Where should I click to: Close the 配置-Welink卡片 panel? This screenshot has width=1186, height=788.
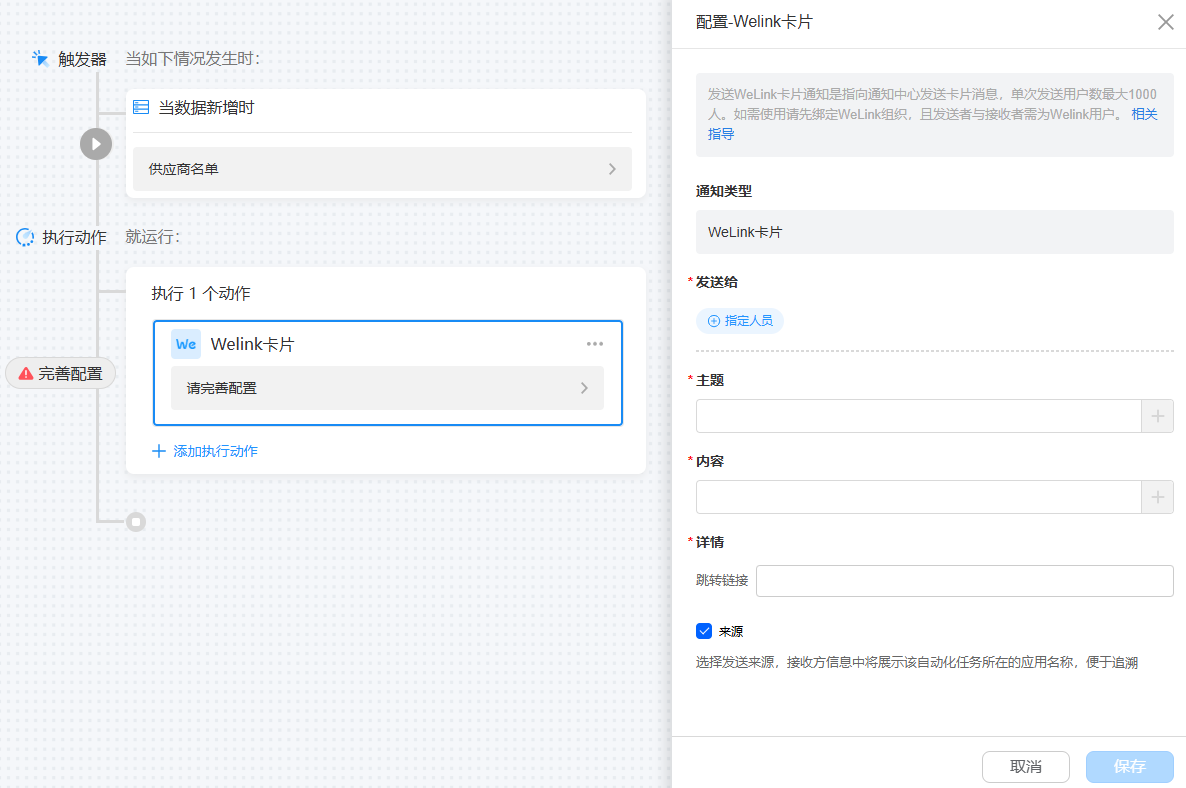1166,23
